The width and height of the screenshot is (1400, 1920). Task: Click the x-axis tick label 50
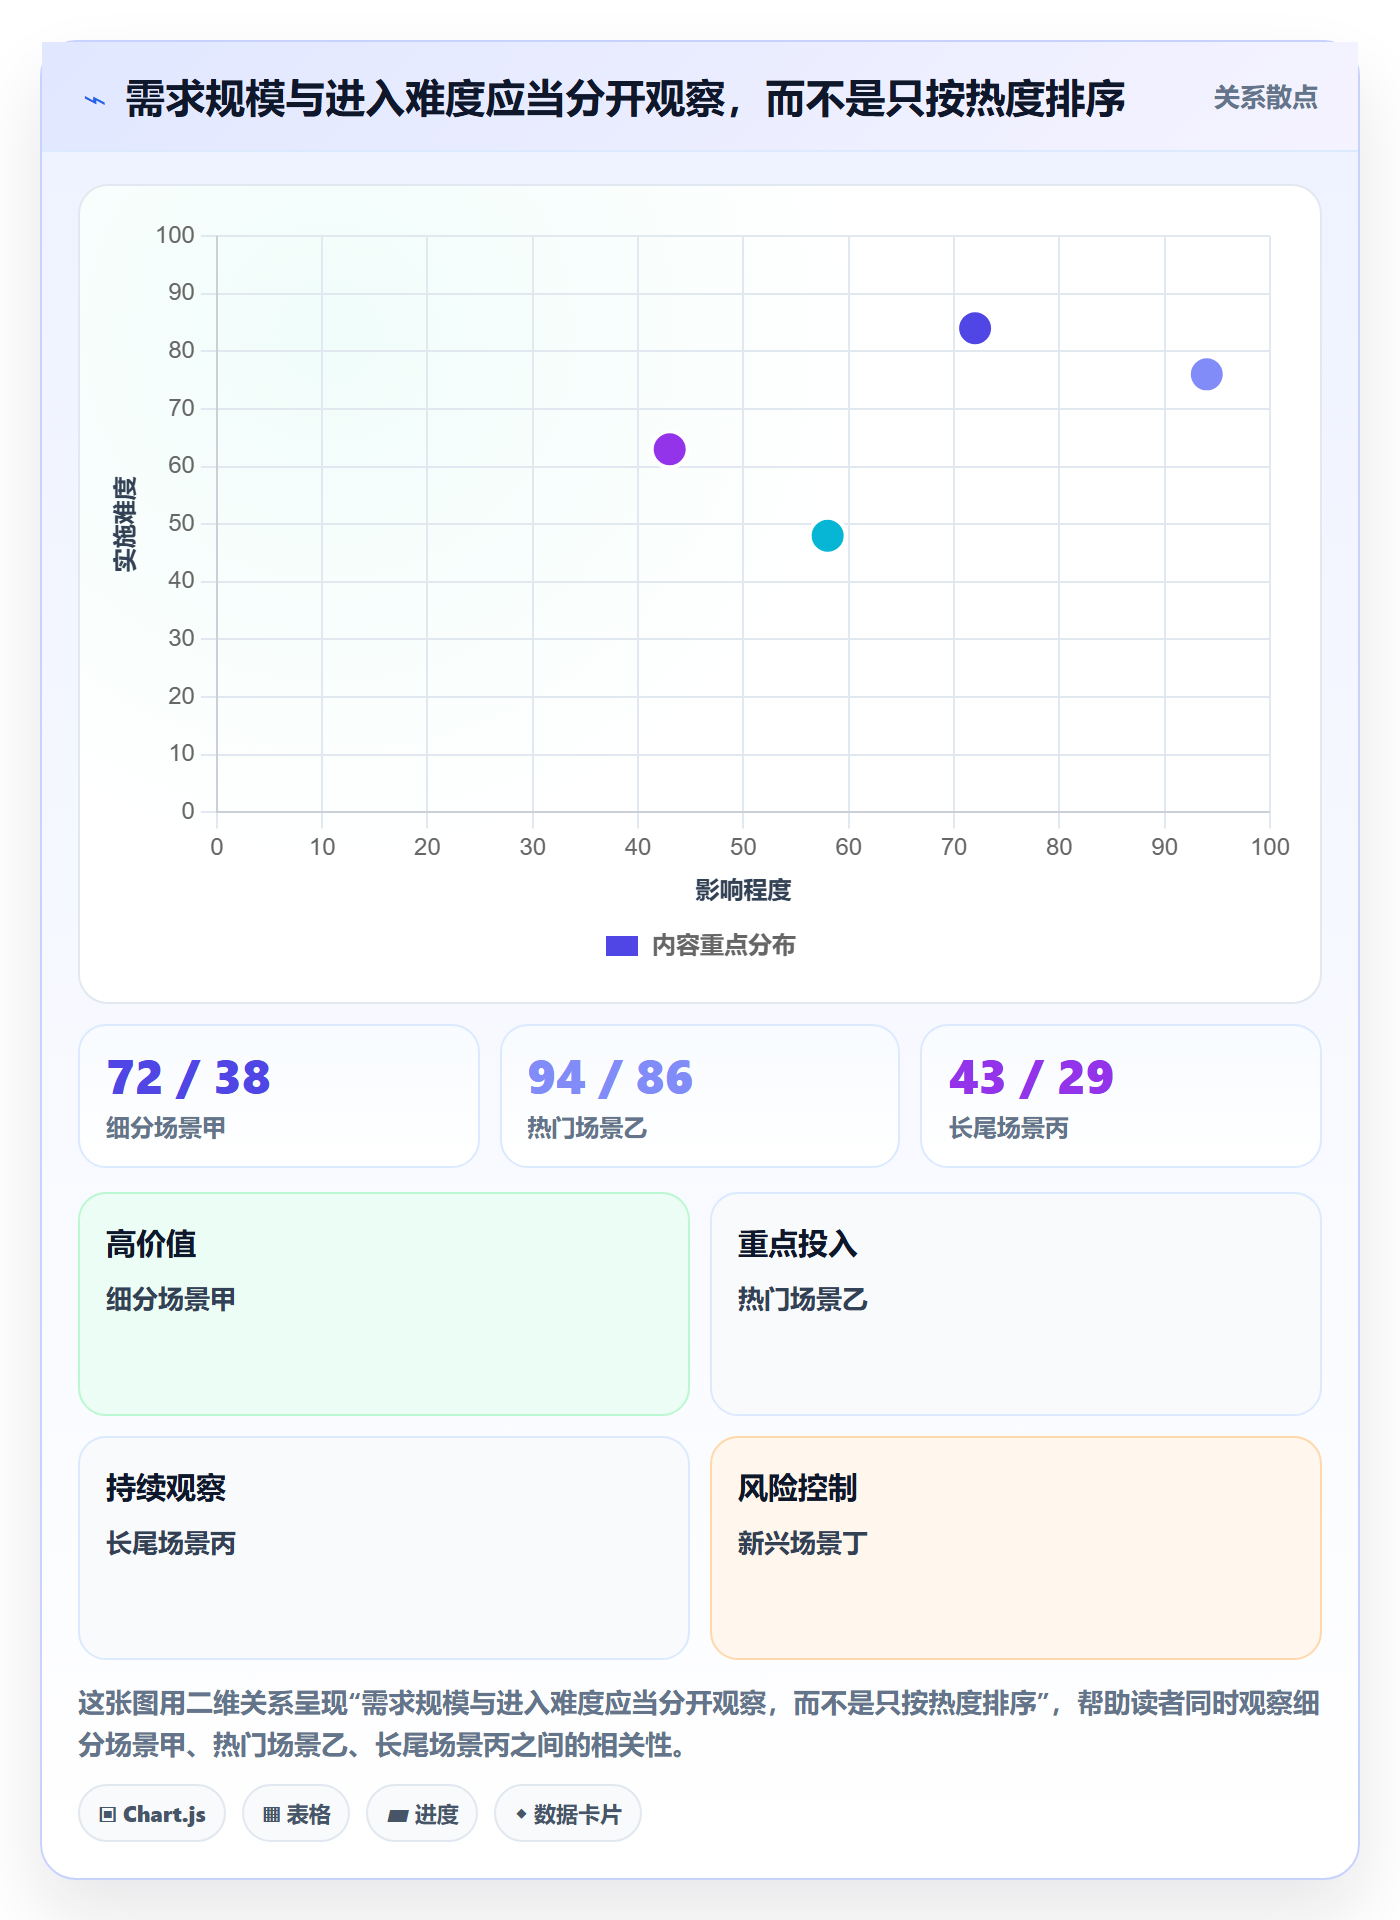pos(743,847)
